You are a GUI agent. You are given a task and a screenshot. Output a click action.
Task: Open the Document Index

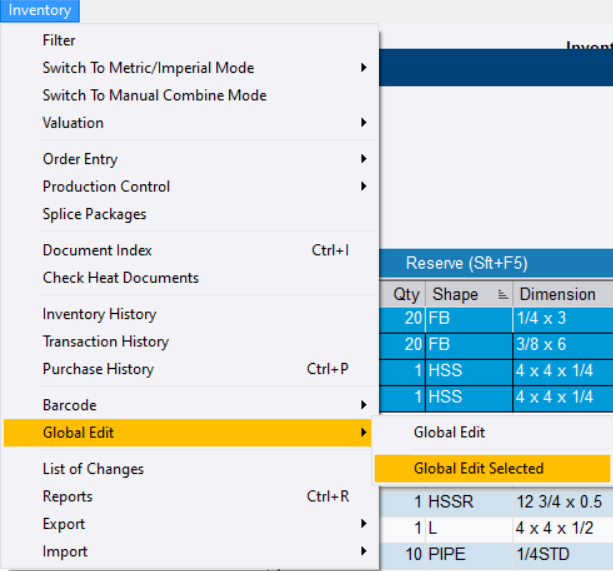click(x=97, y=250)
